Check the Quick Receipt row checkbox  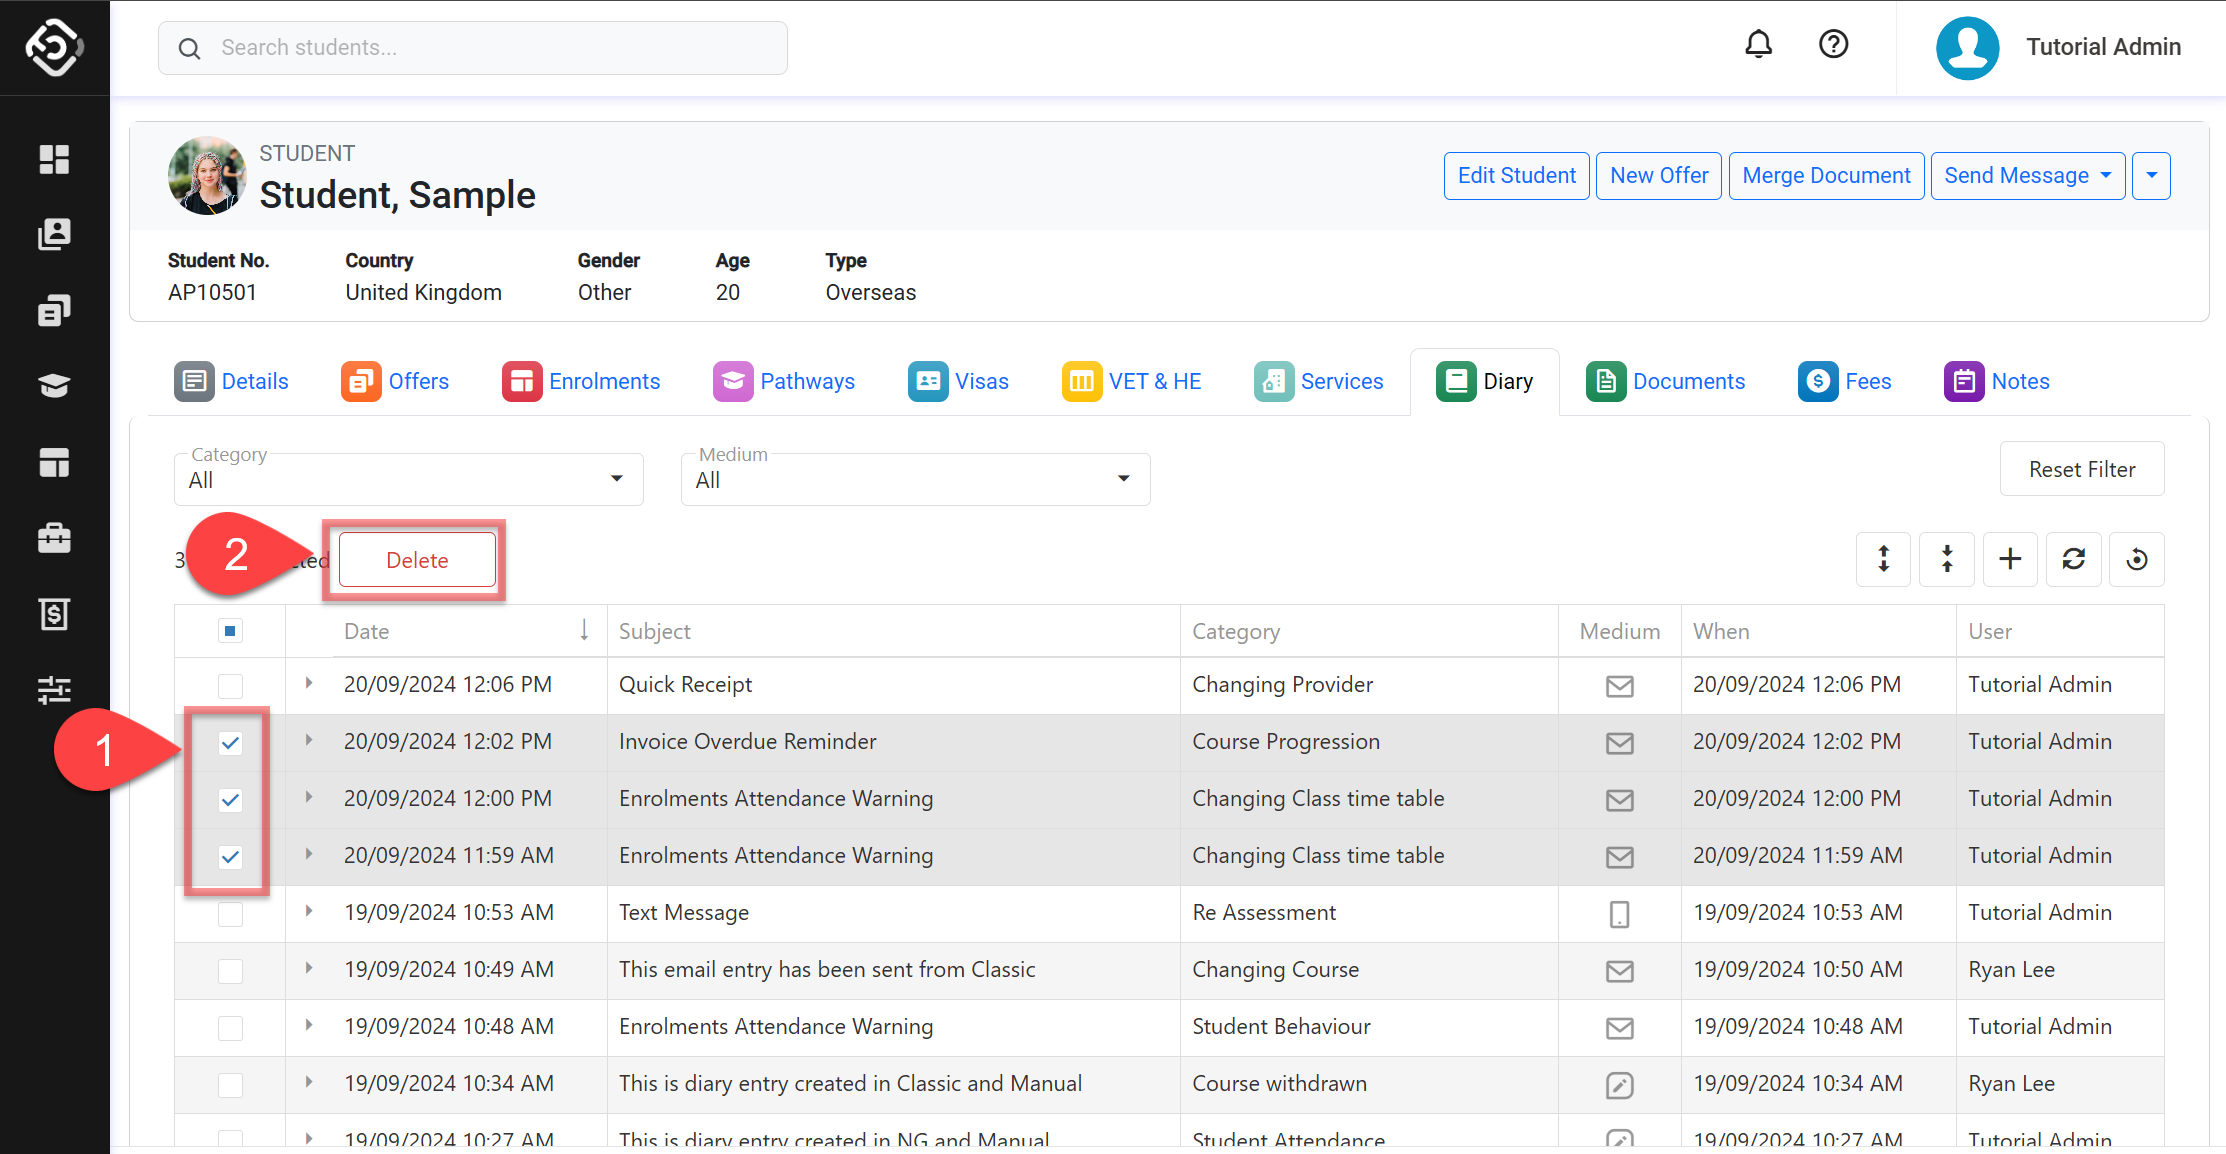tap(230, 686)
